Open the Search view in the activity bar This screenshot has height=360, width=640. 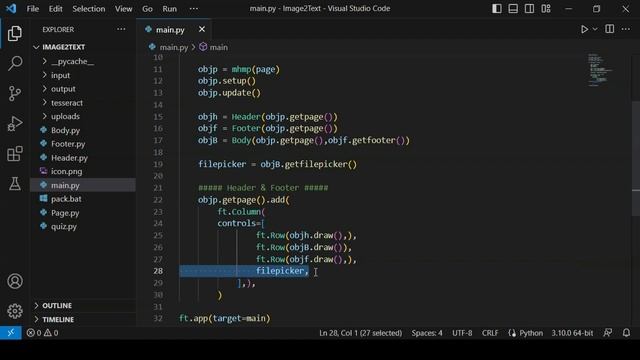pyautogui.click(x=15, y=63)
